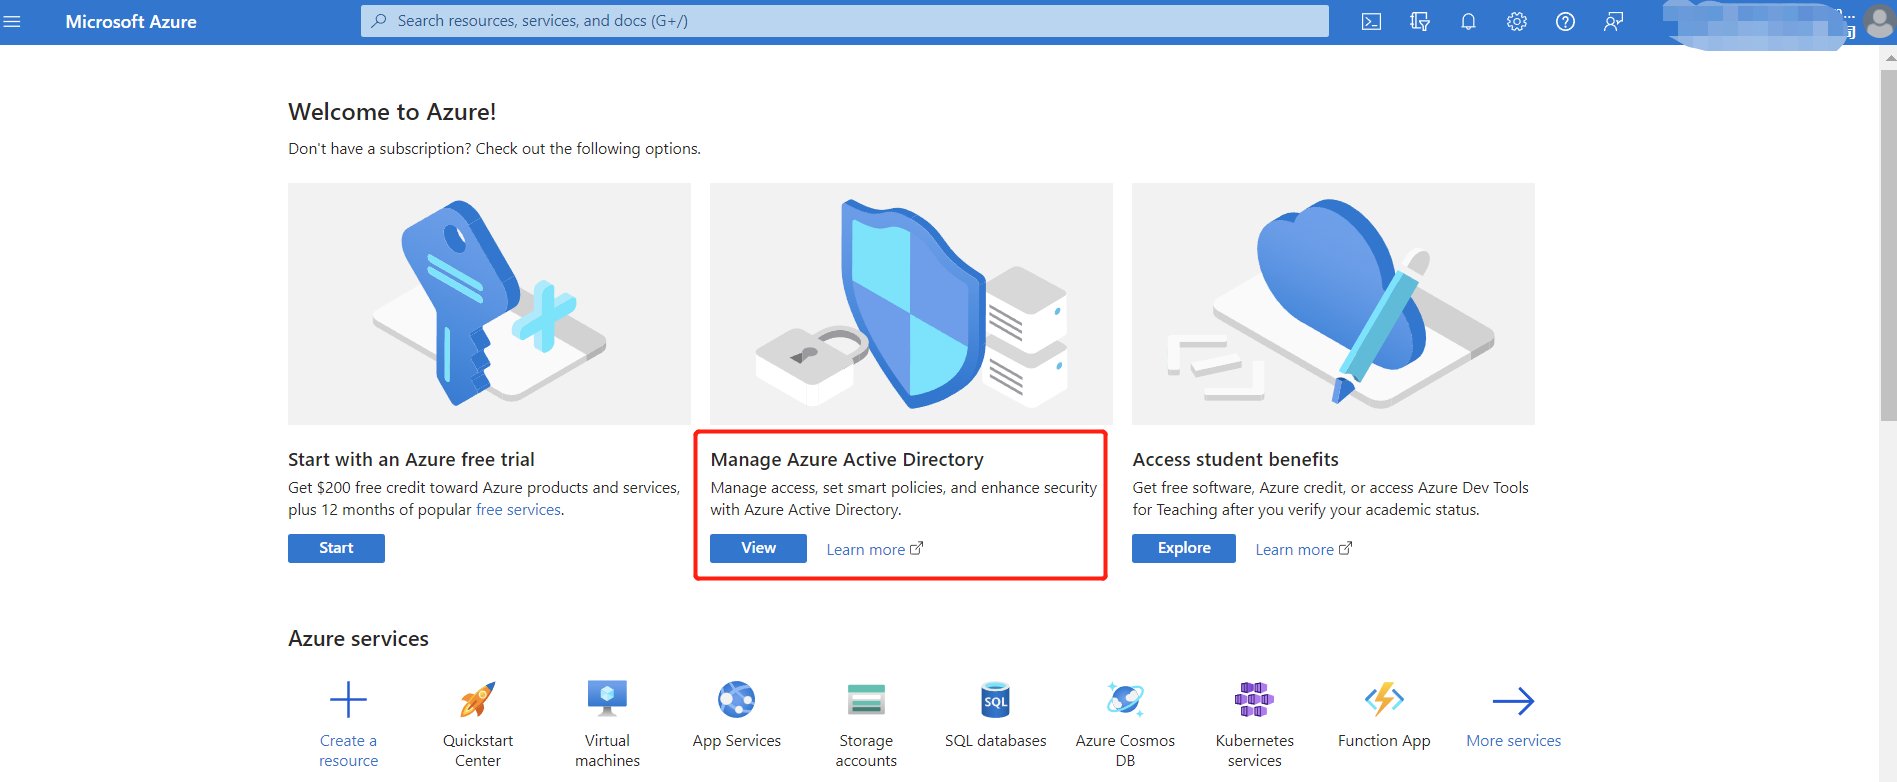Open the Function App icon
This screenshot has height=782, width=1897.
(1384, 699)
